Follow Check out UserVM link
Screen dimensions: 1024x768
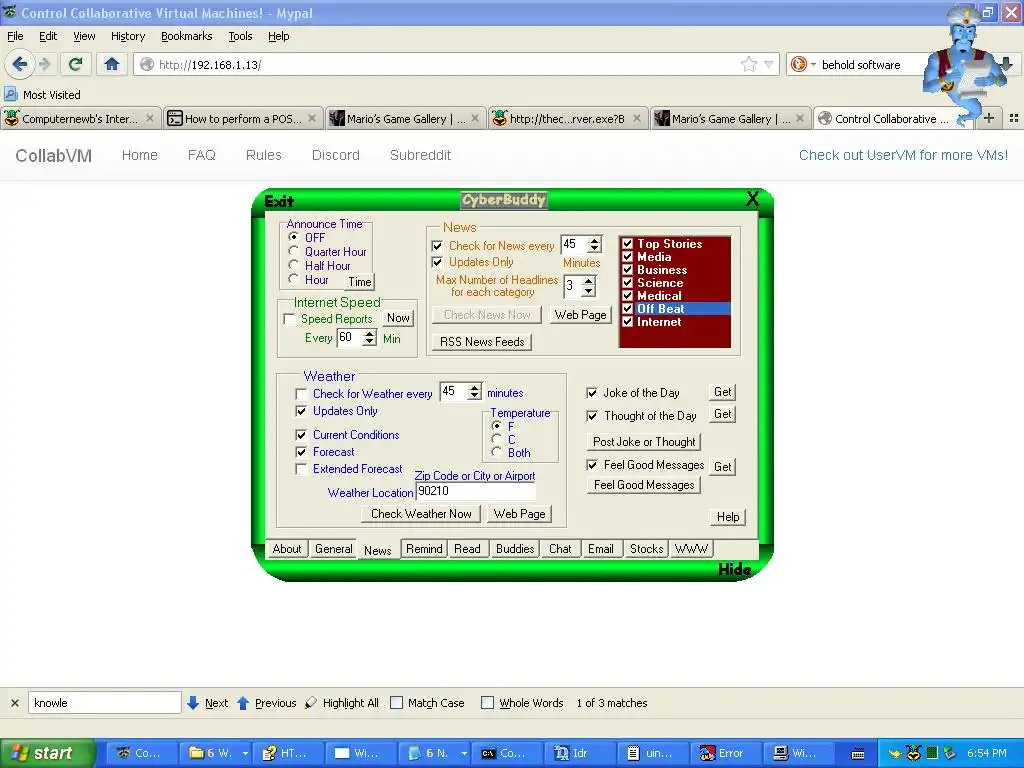903,155
